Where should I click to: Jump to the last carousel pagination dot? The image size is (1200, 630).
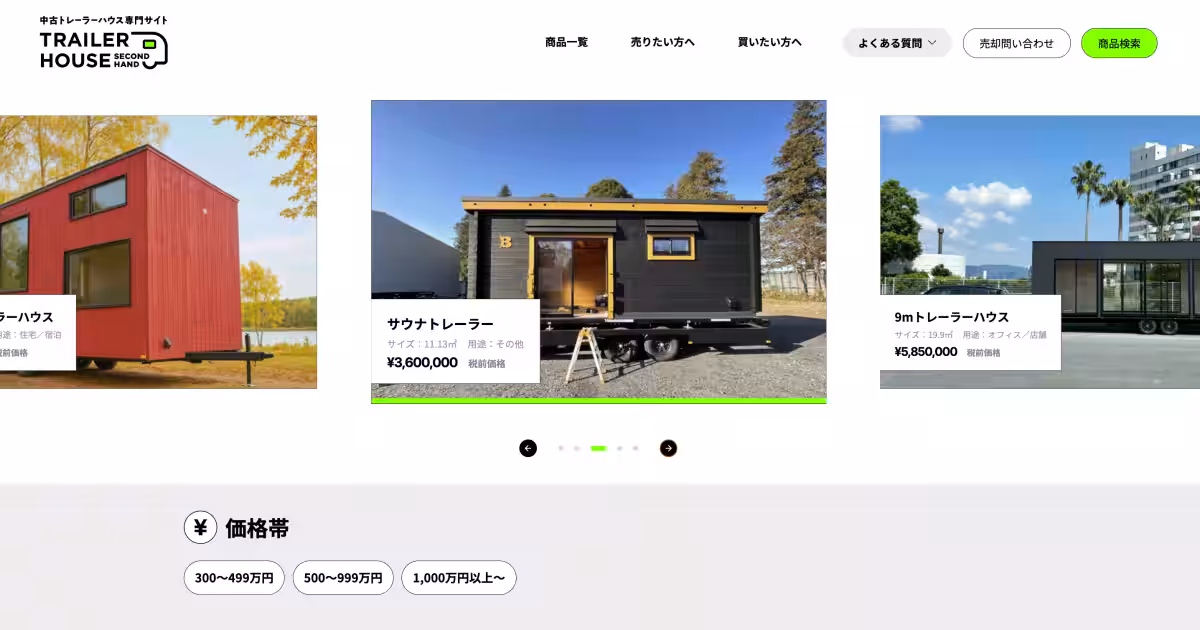(636, 448)
